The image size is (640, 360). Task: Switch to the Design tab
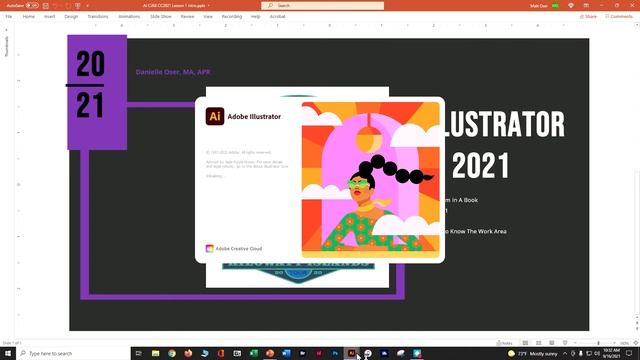pyautogui.click(x=71, y=17)
